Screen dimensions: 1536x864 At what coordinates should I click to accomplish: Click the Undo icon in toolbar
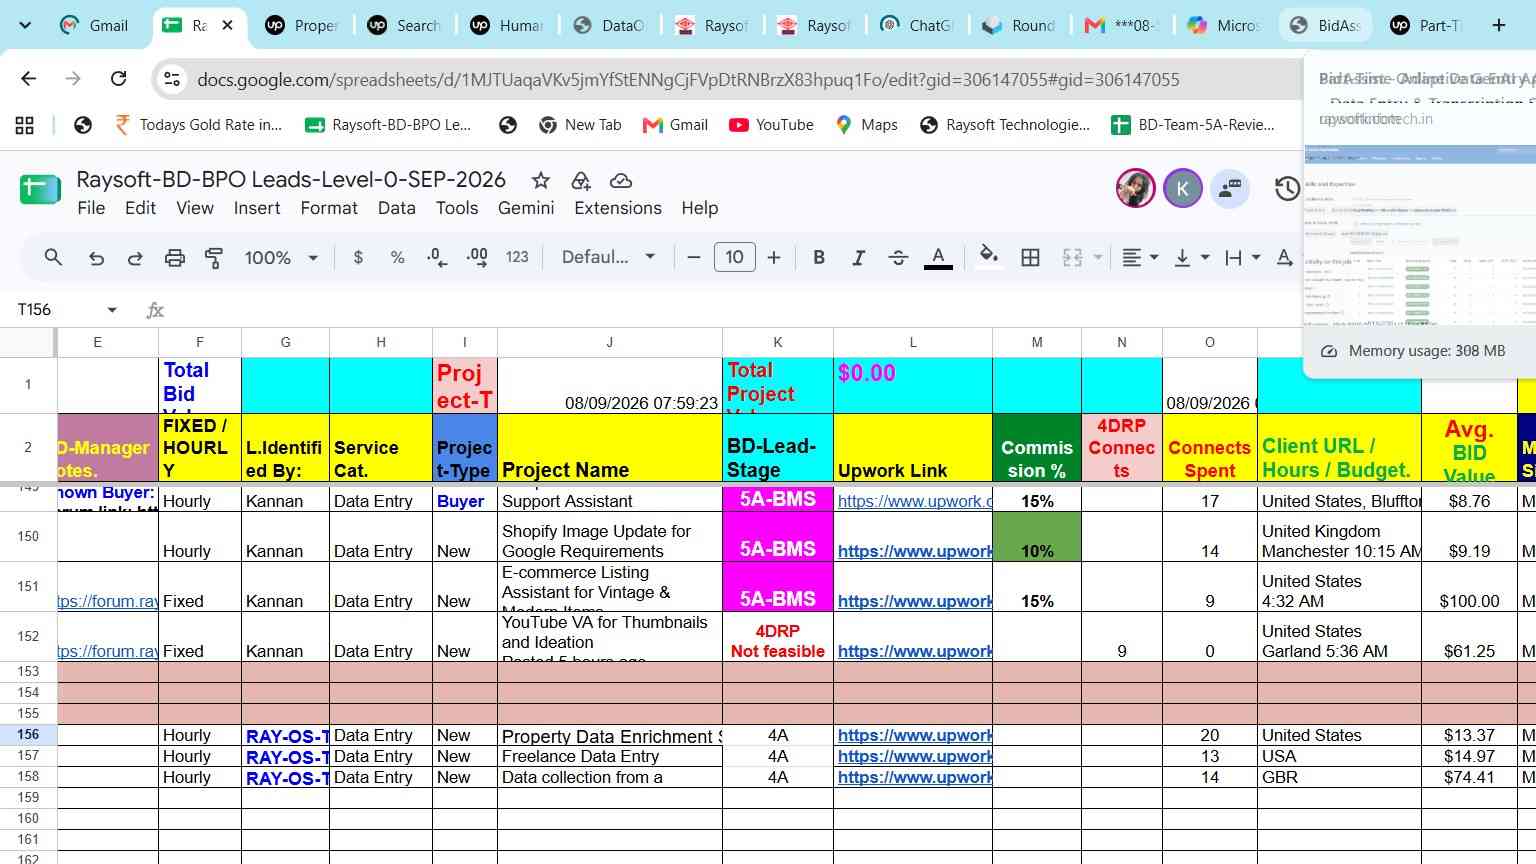coord(96,258)
